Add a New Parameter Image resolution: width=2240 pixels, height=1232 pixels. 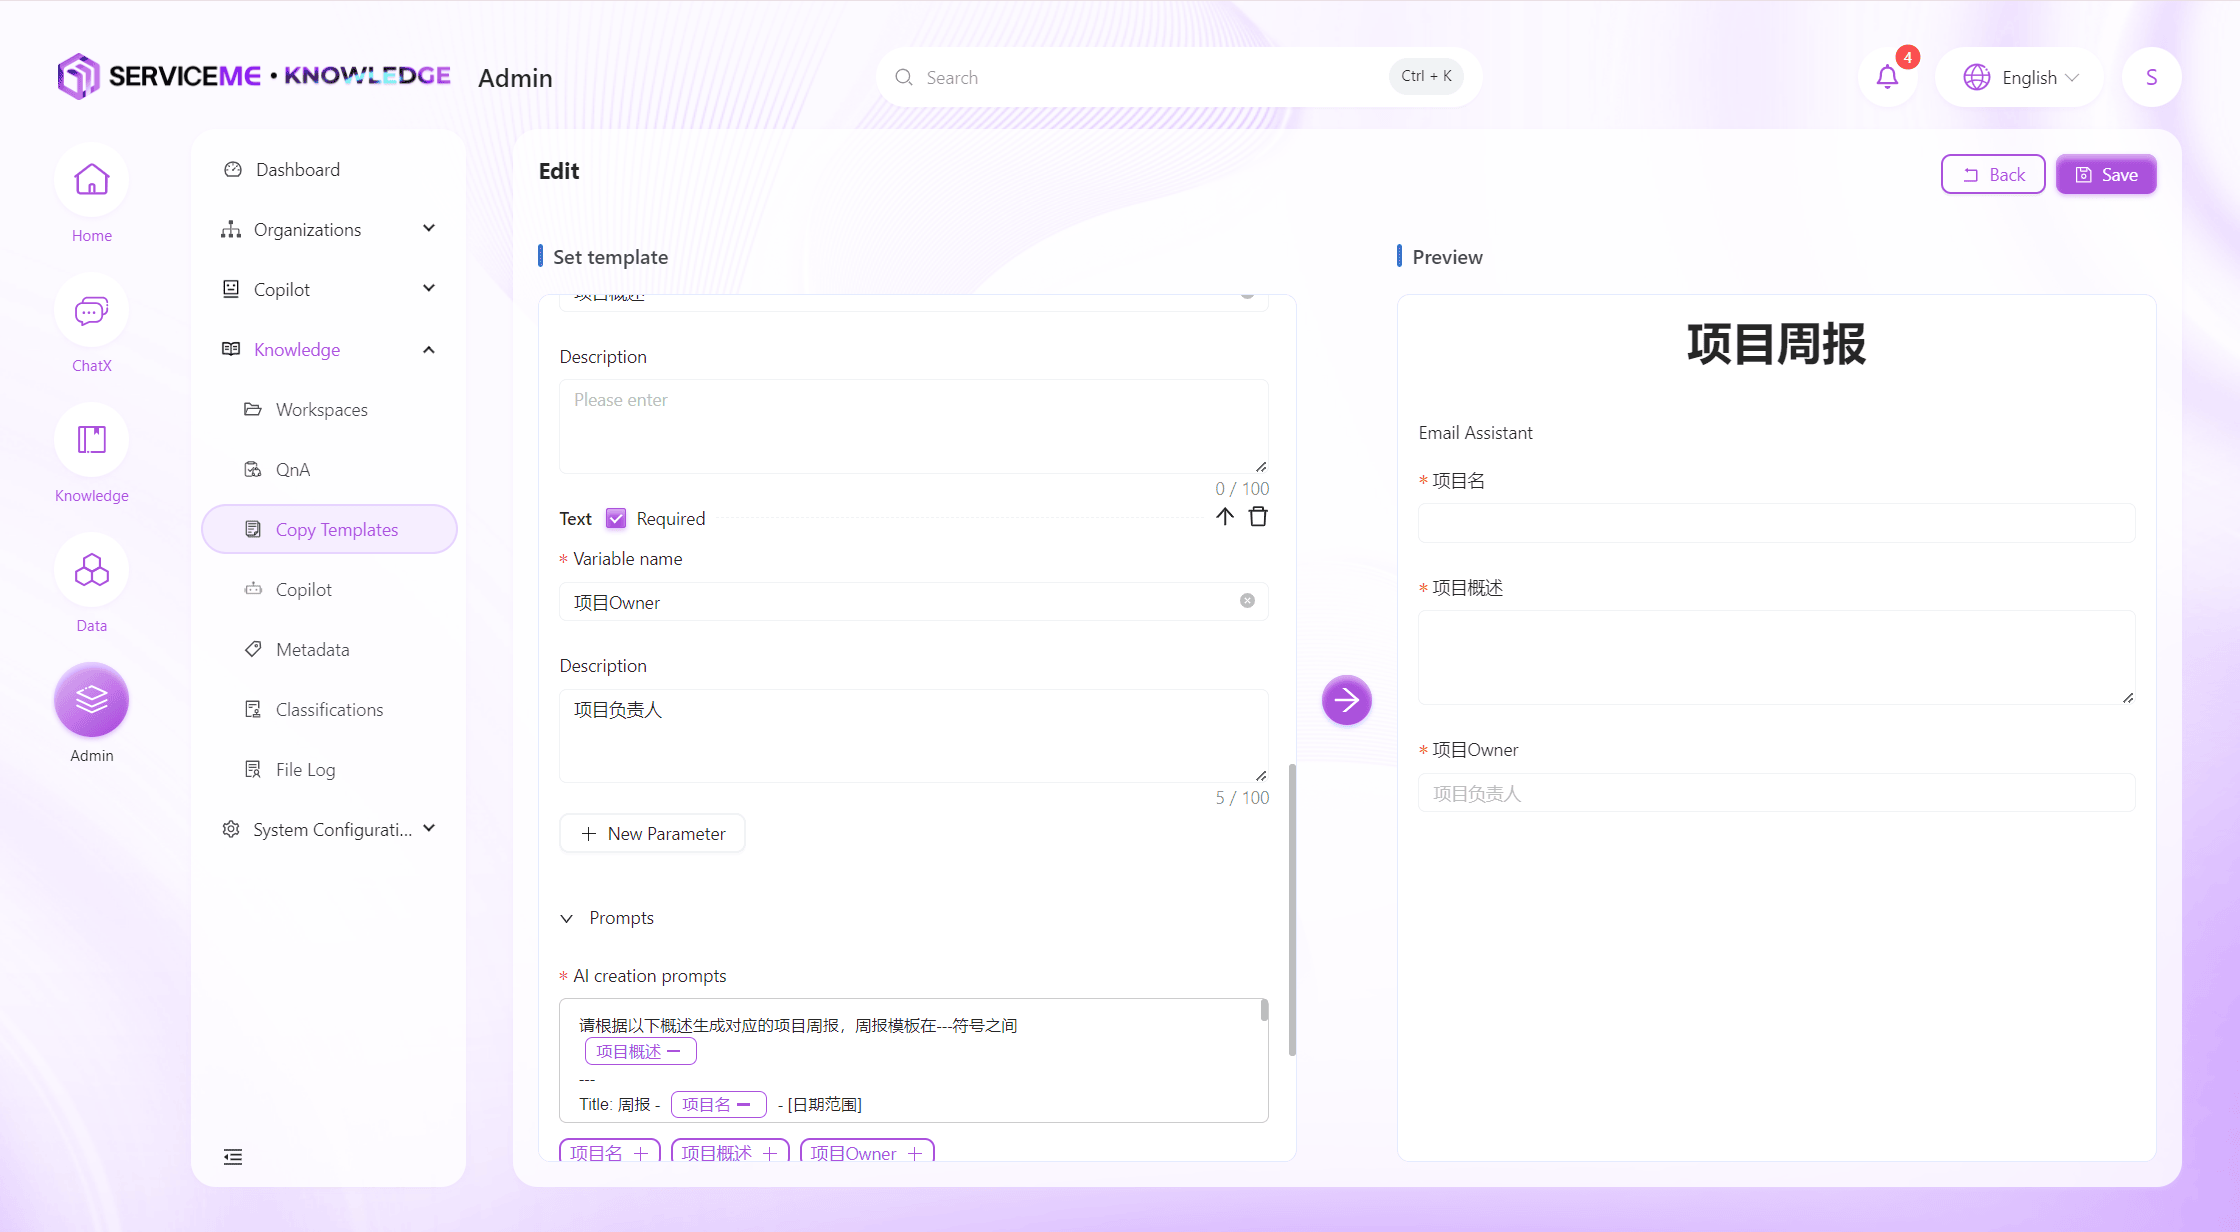pos(652,834)
